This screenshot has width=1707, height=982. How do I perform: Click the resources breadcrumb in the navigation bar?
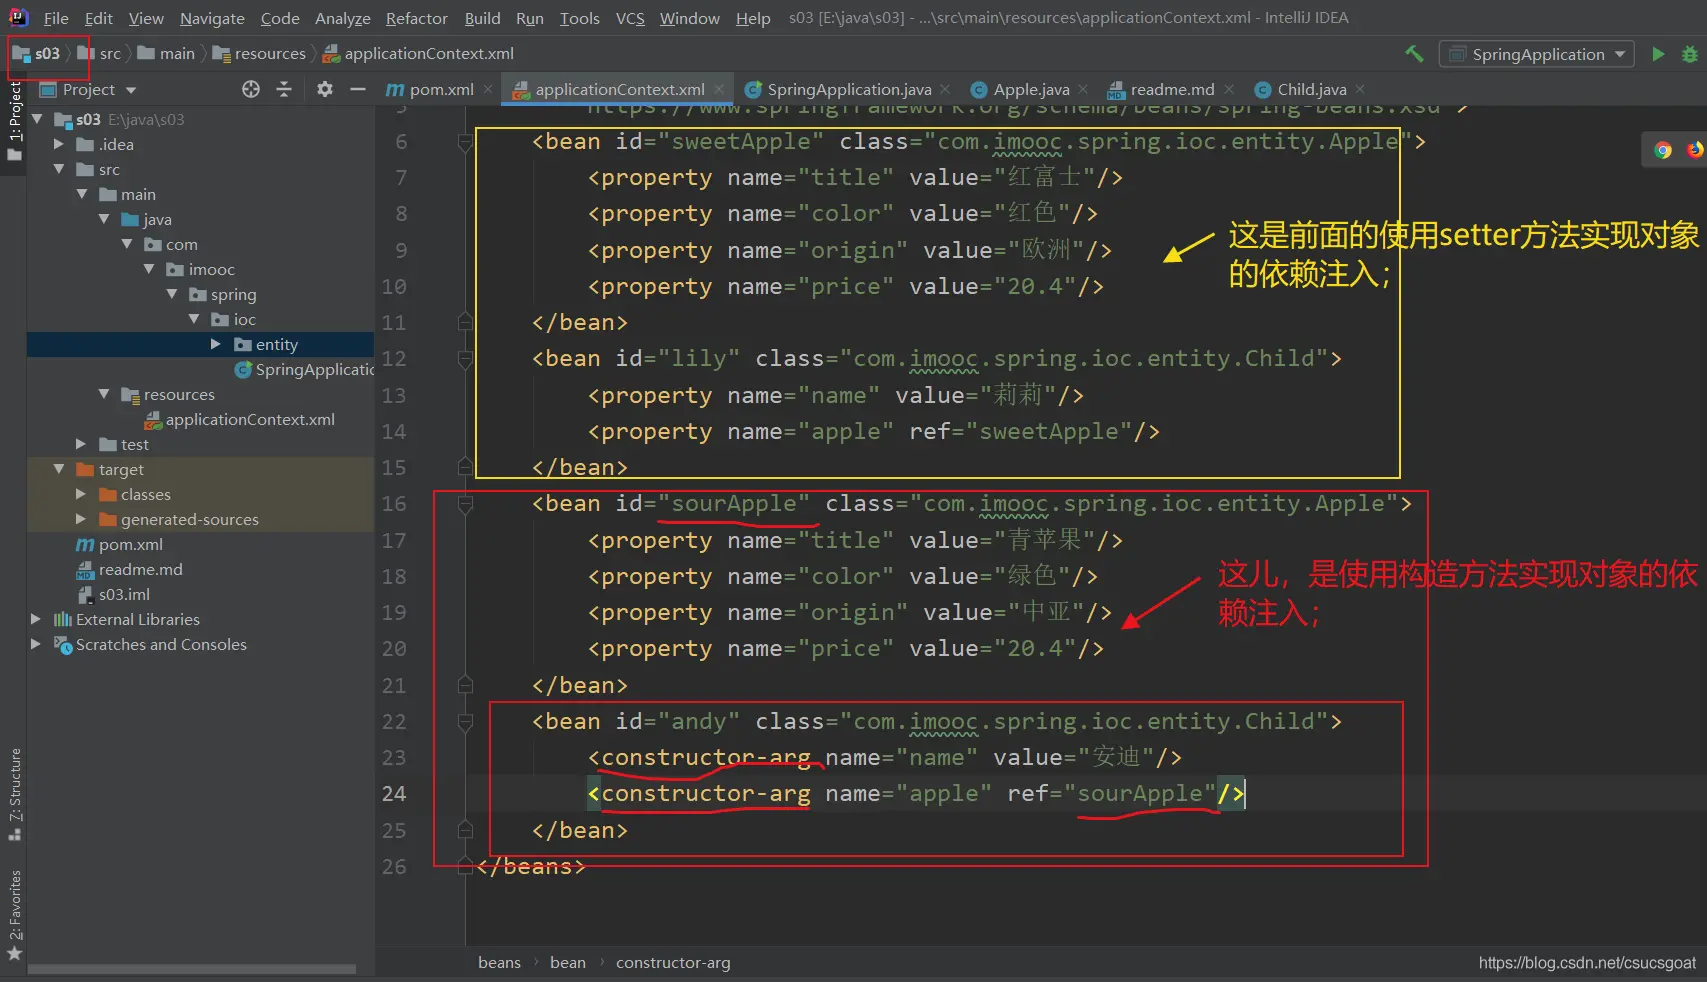point(269,54)
